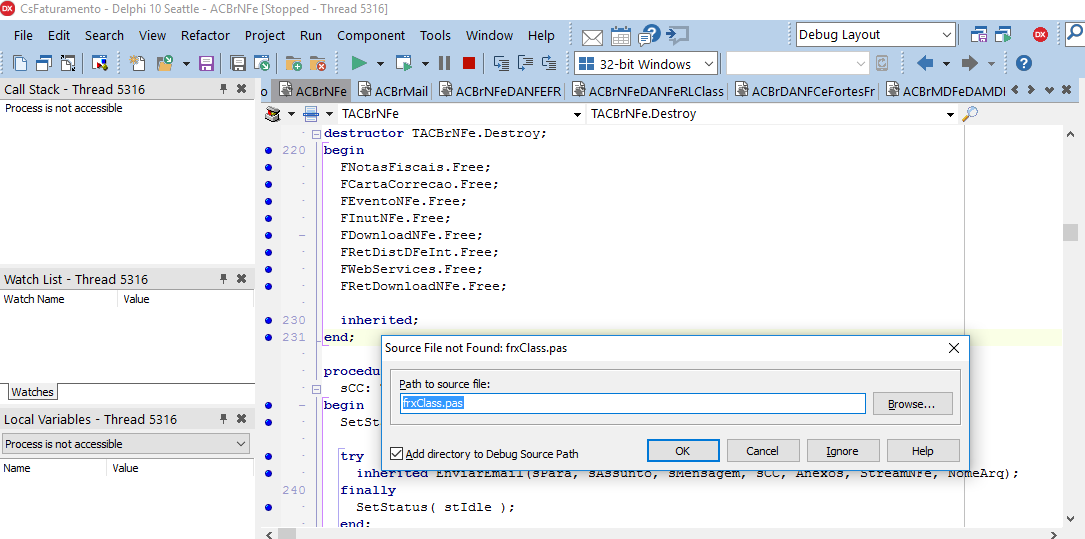The width and height of the screenshot is (1085, 539).
Task: Open the Tools menu
Action: (435, 35)
